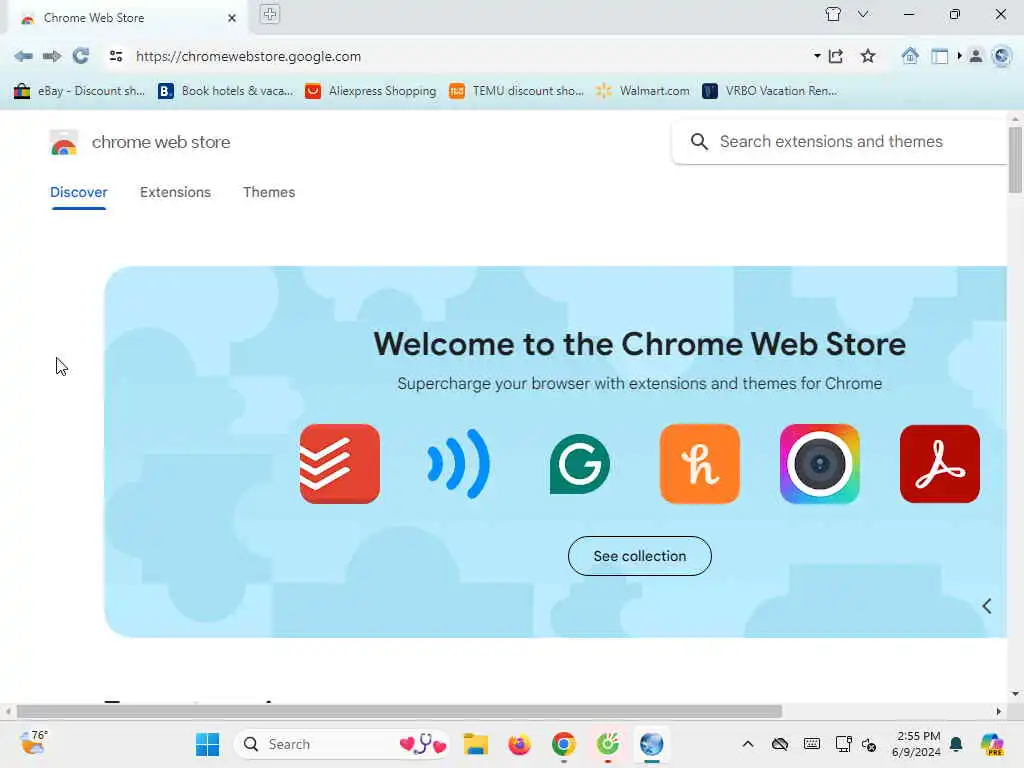This screenshot has width=1024, height=768.
Task: Open VRBO Vacation Rentals bookmark
Action: point(769,91)
